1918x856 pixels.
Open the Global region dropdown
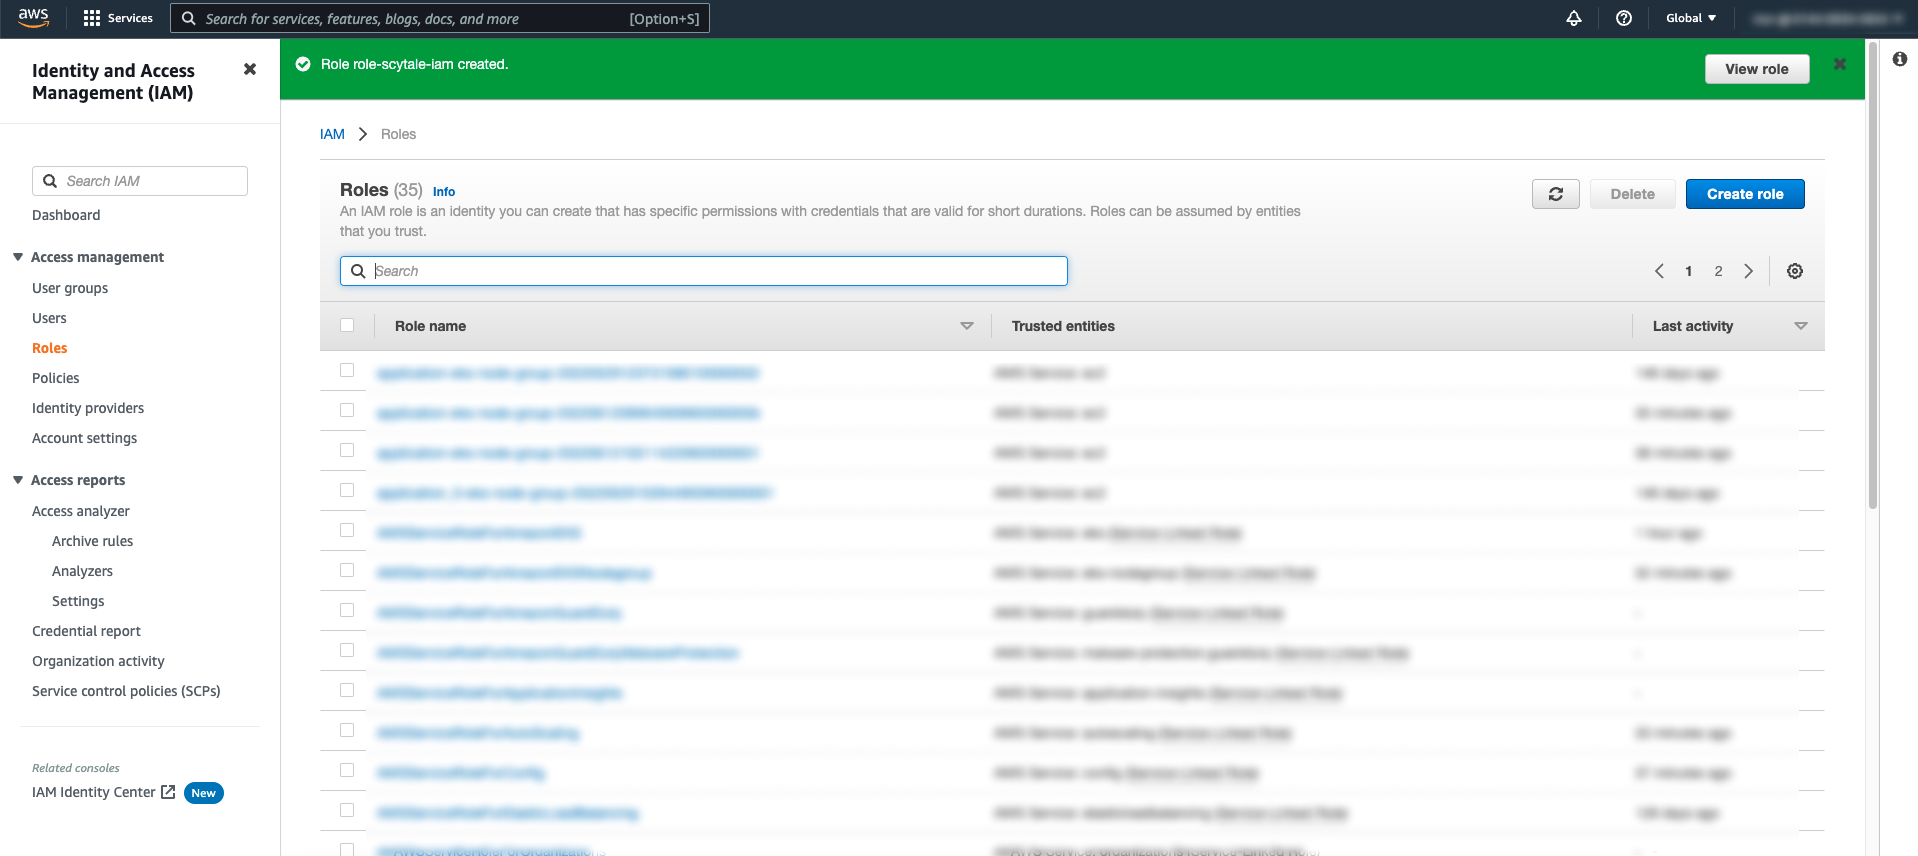pos(1691,18)
